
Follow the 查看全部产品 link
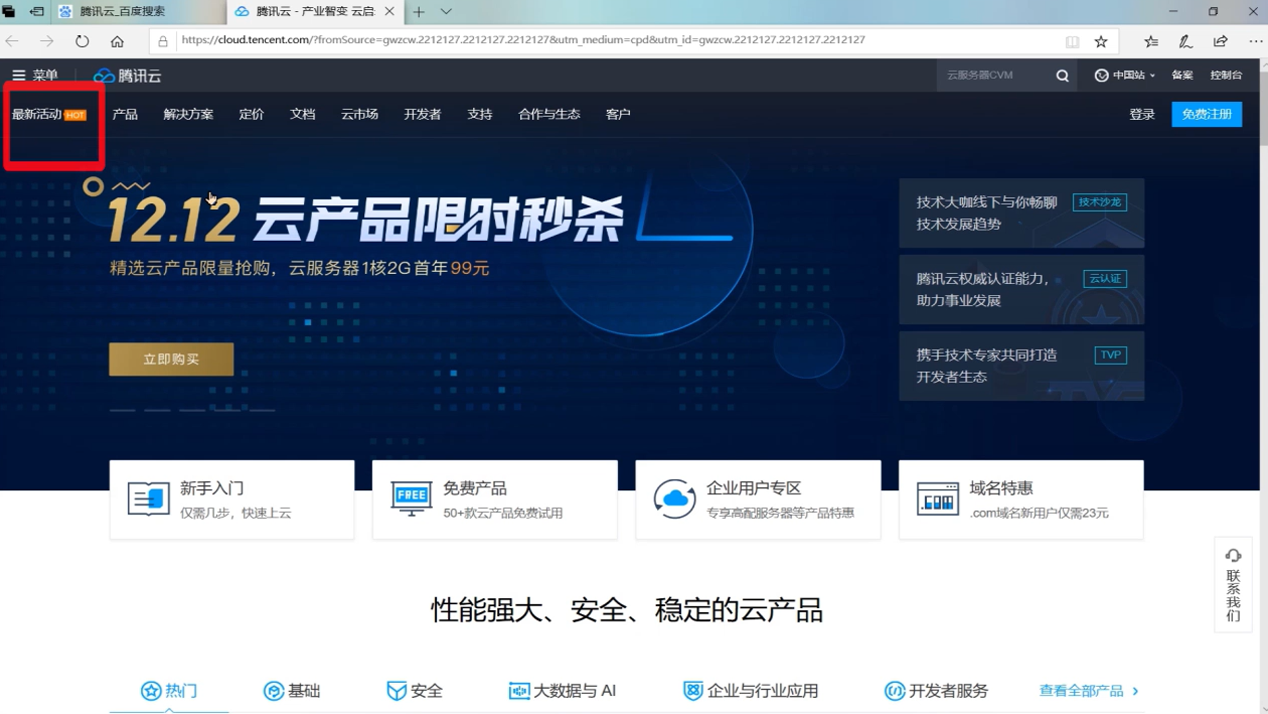(1084, 690)
